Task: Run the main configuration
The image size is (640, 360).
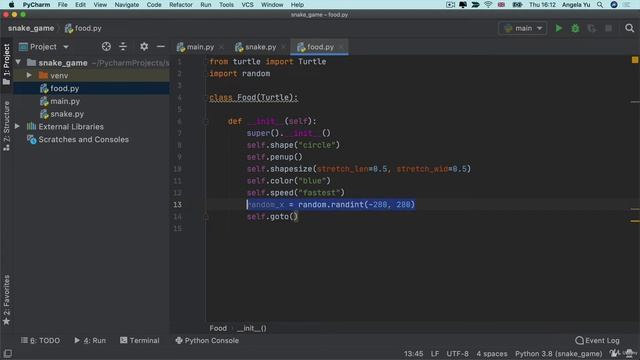Action: click(x=558, y=28)
